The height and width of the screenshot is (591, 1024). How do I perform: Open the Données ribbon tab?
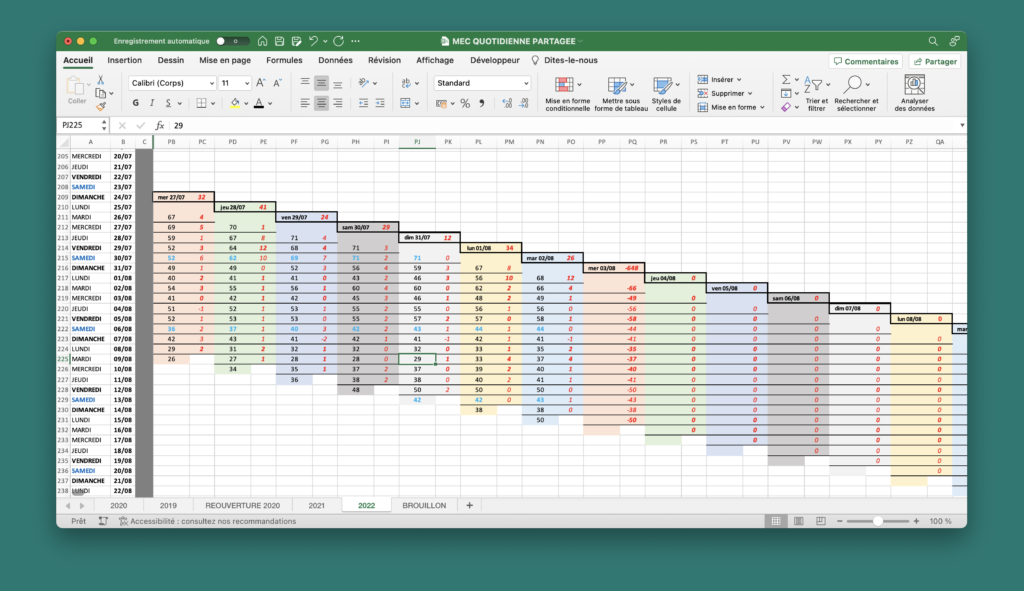tap(335, 60)
